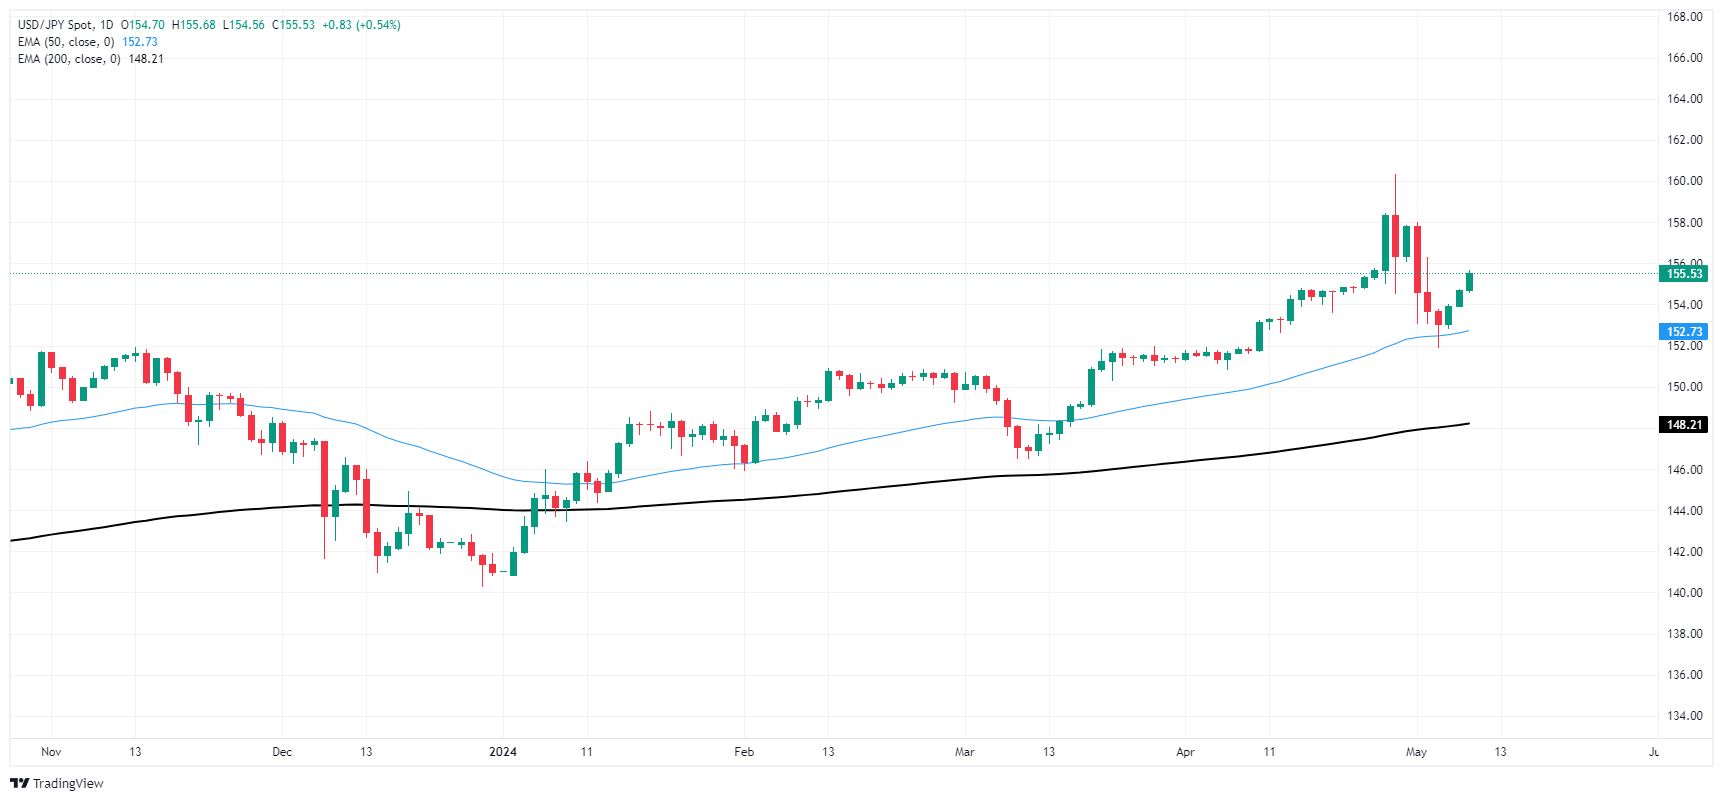Select the blue 152.73 EMA price label
The height and width of the screenshot is (801, 1723).
1684,331
